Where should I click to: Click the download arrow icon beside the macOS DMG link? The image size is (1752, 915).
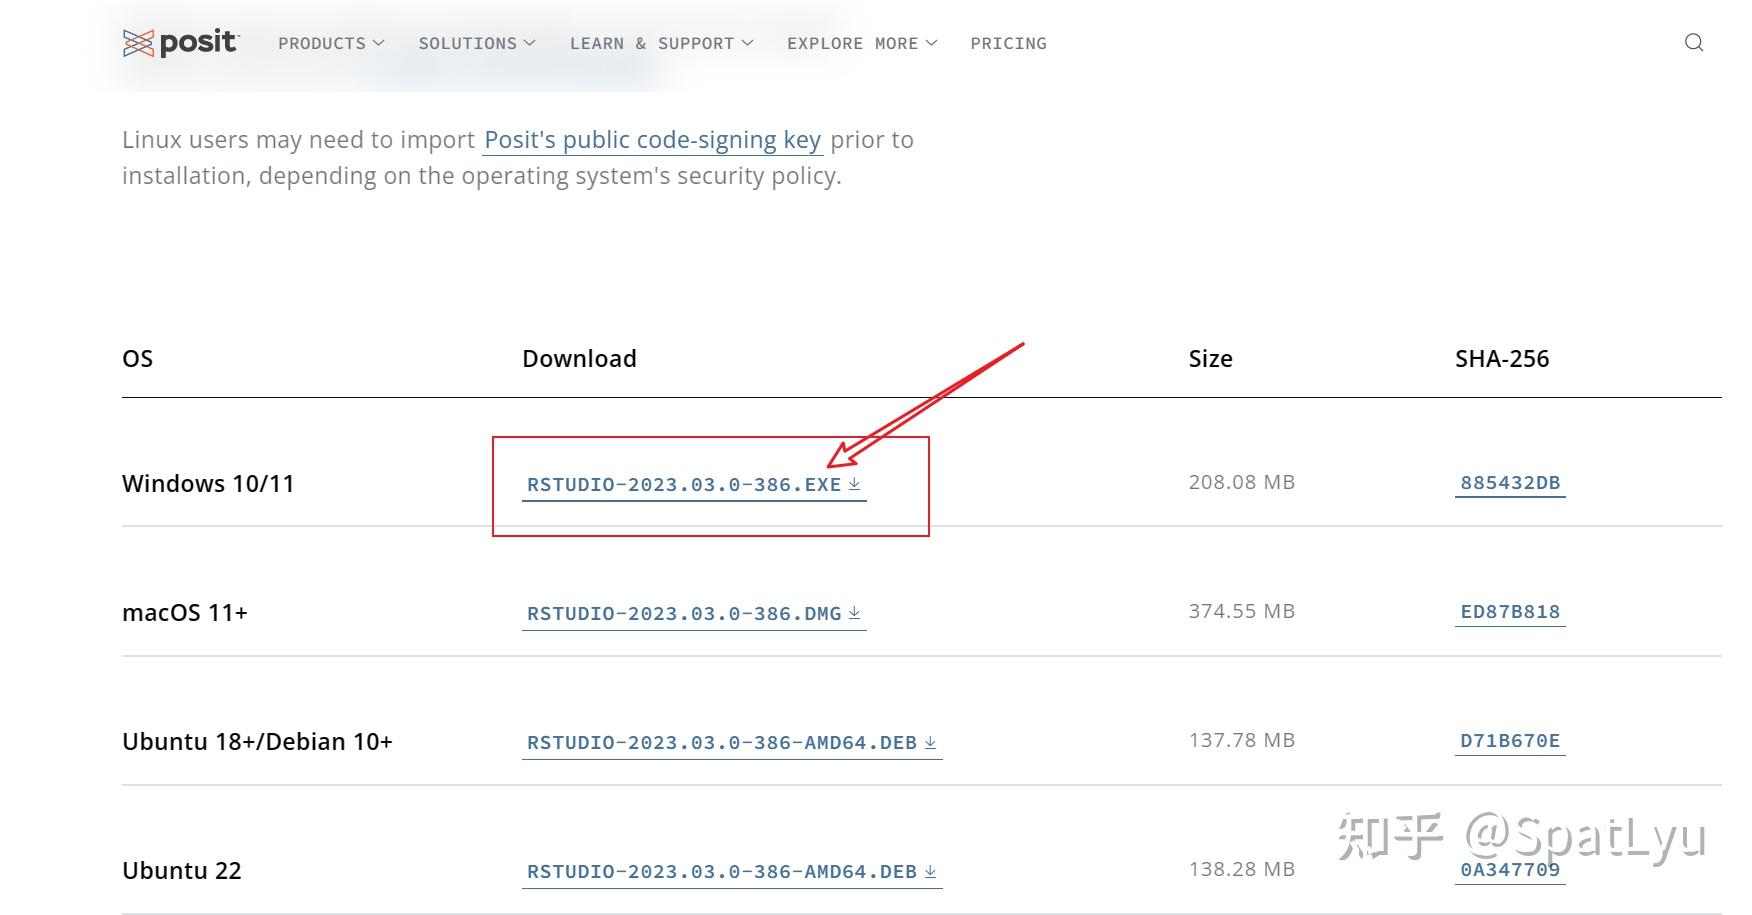pyautogui.click(x=854, y=613)
